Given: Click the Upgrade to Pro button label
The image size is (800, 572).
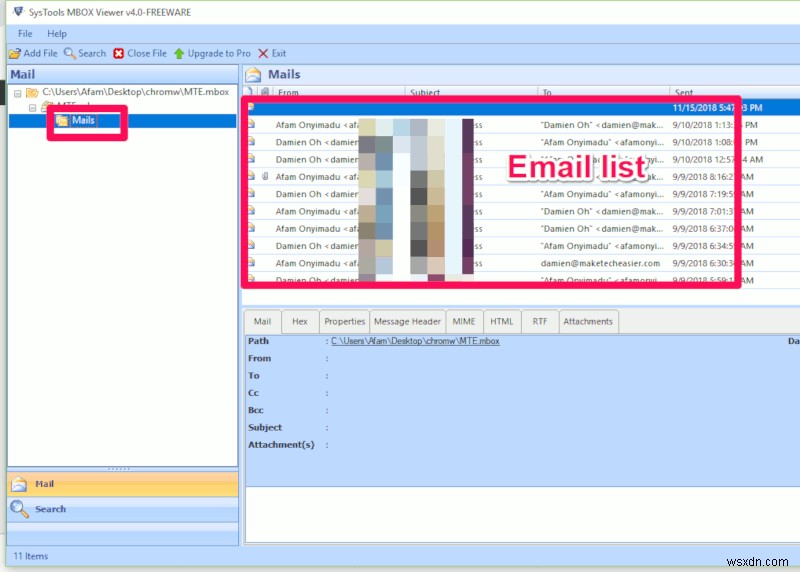Looking at the screenshot, I should (x=219, y=54).
